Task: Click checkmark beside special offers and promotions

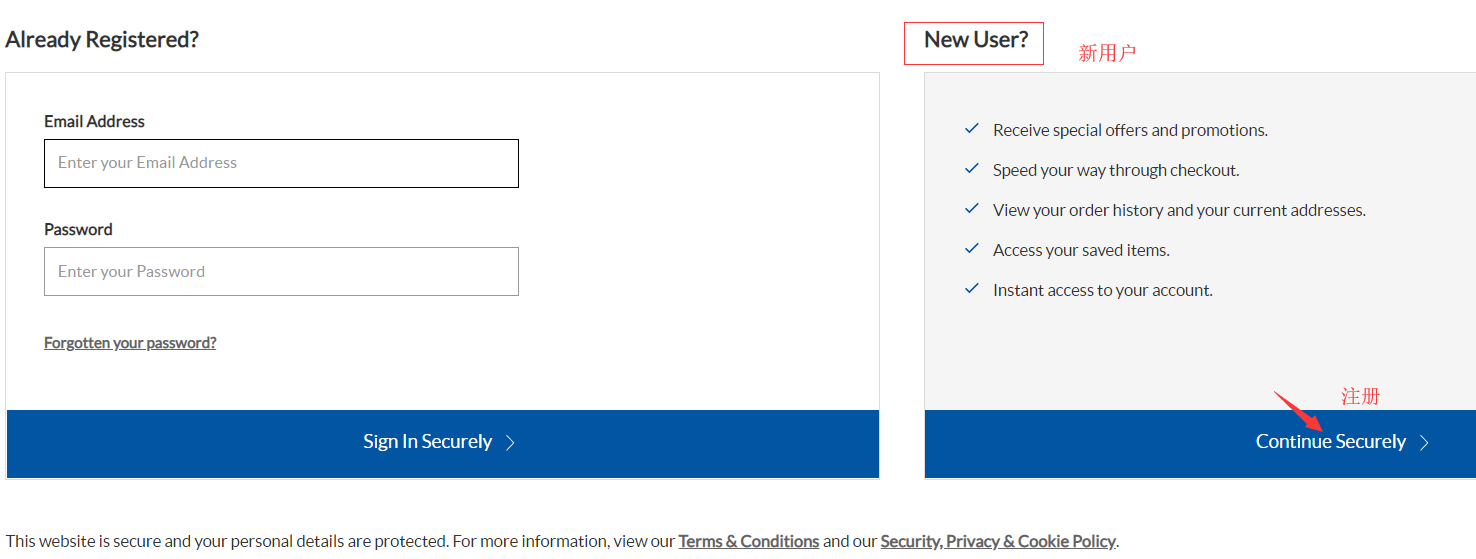Action: click(971, 129)
